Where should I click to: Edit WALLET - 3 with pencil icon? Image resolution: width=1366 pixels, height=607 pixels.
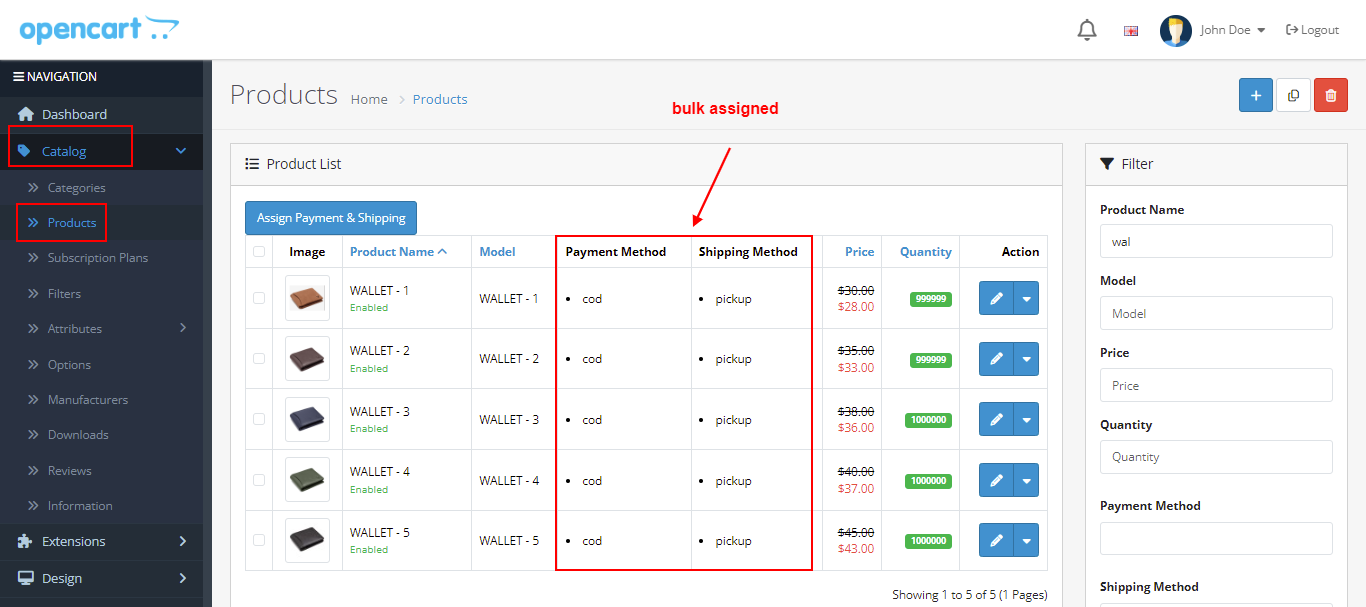[996, 419]
